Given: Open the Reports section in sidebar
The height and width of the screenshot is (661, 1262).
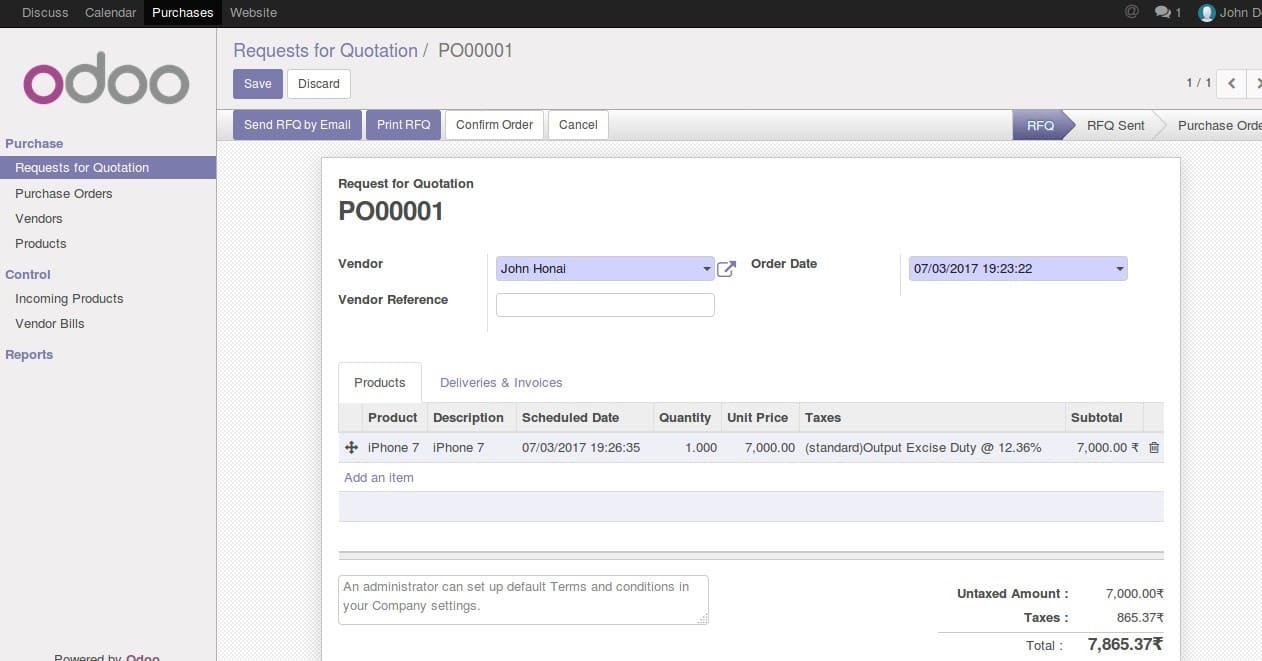Looking at the screenshot, I should [29, 355].
